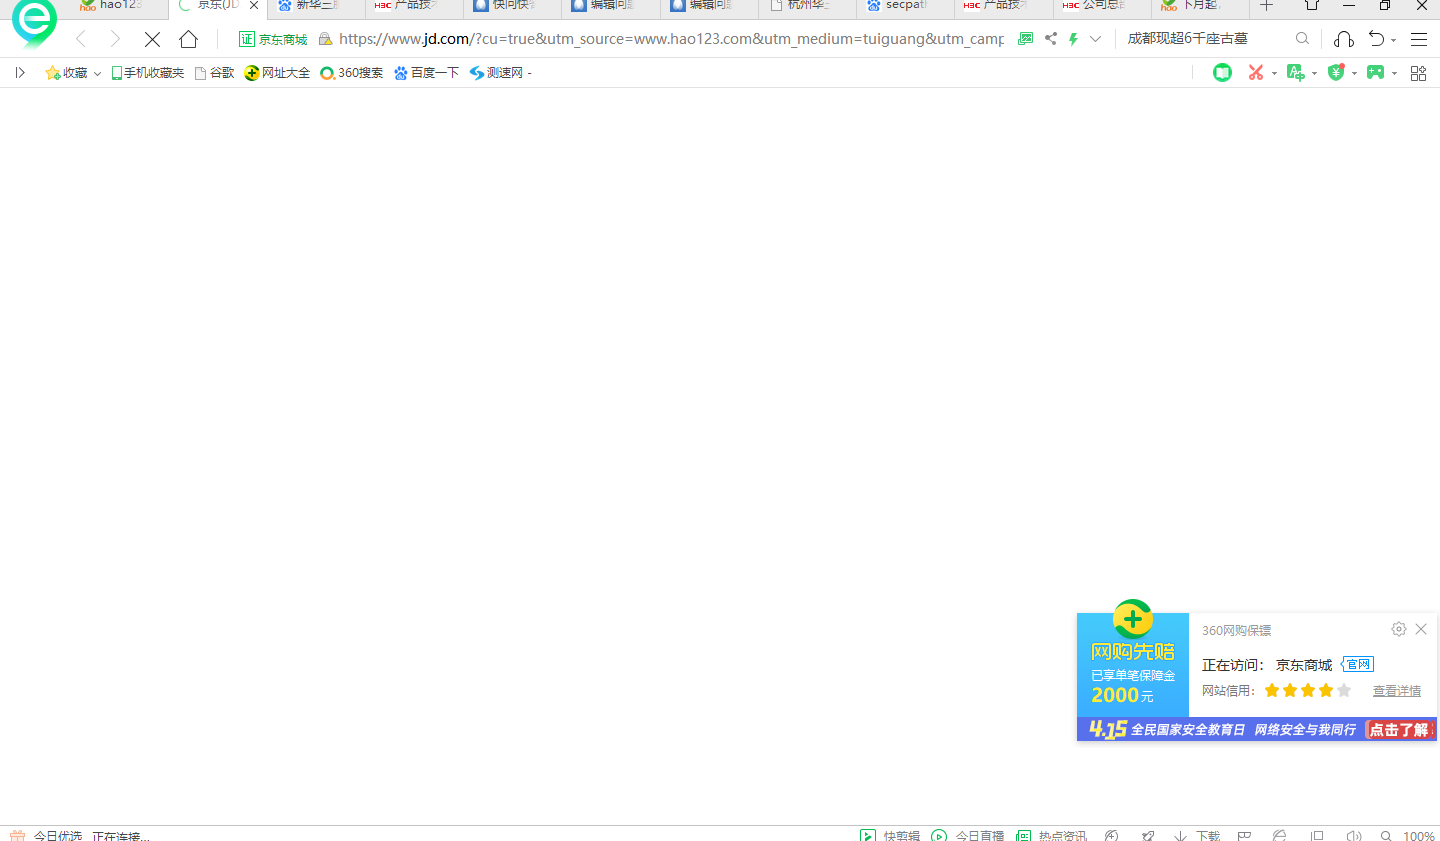The width and height of the screenshot is (1440, 841).
Task: Expand the game controller dropdown arrow
Action: 1394,74
